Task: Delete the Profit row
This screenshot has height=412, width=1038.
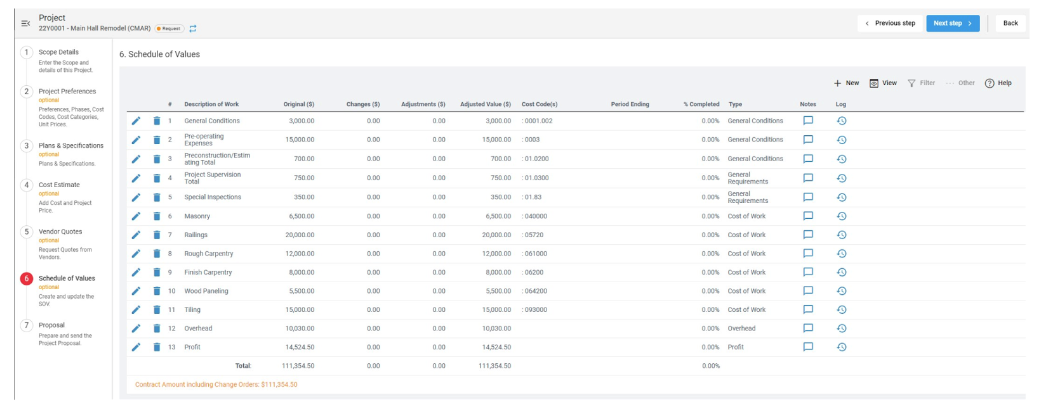Action: point(157,347)
